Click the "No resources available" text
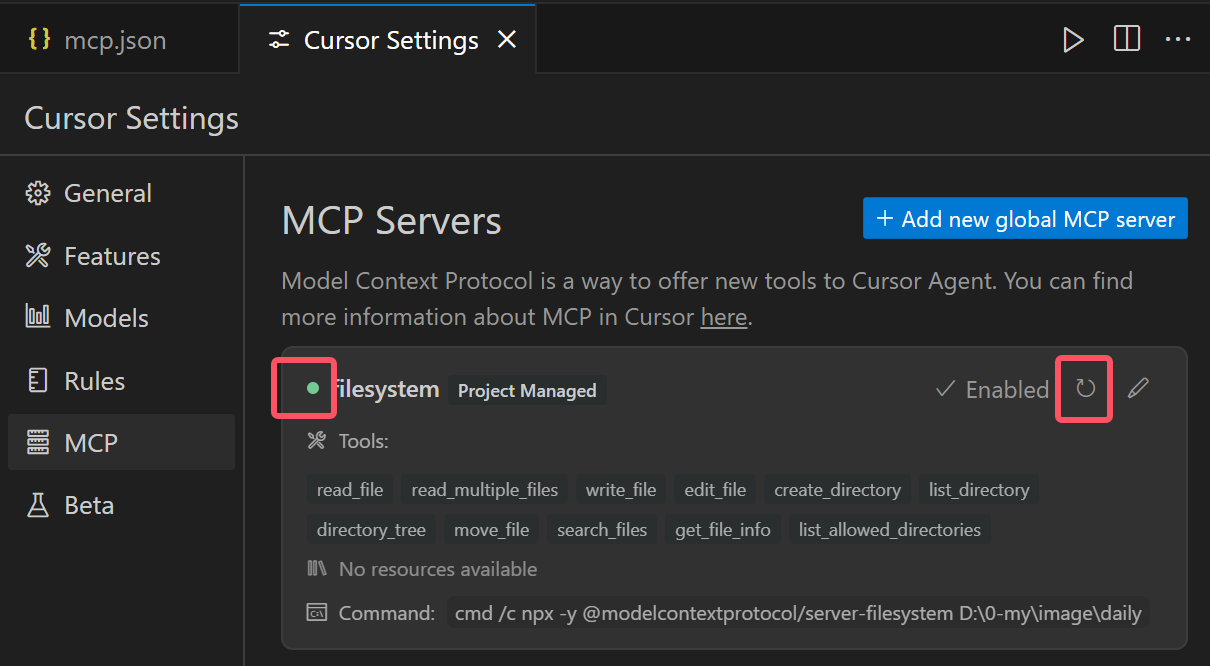 point(438,569)
